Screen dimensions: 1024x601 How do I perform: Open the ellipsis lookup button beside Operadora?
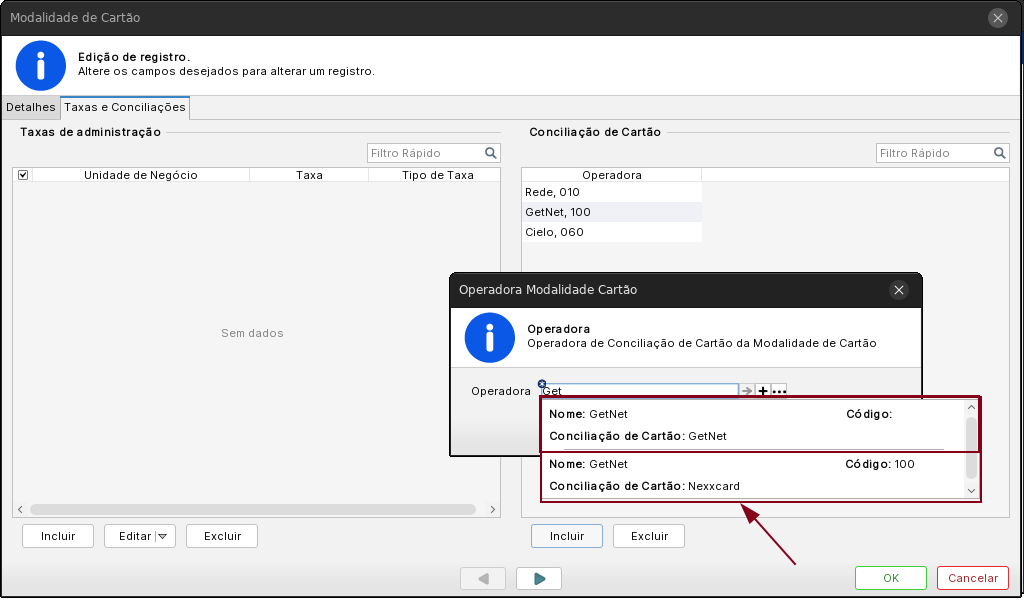(779, 391)
